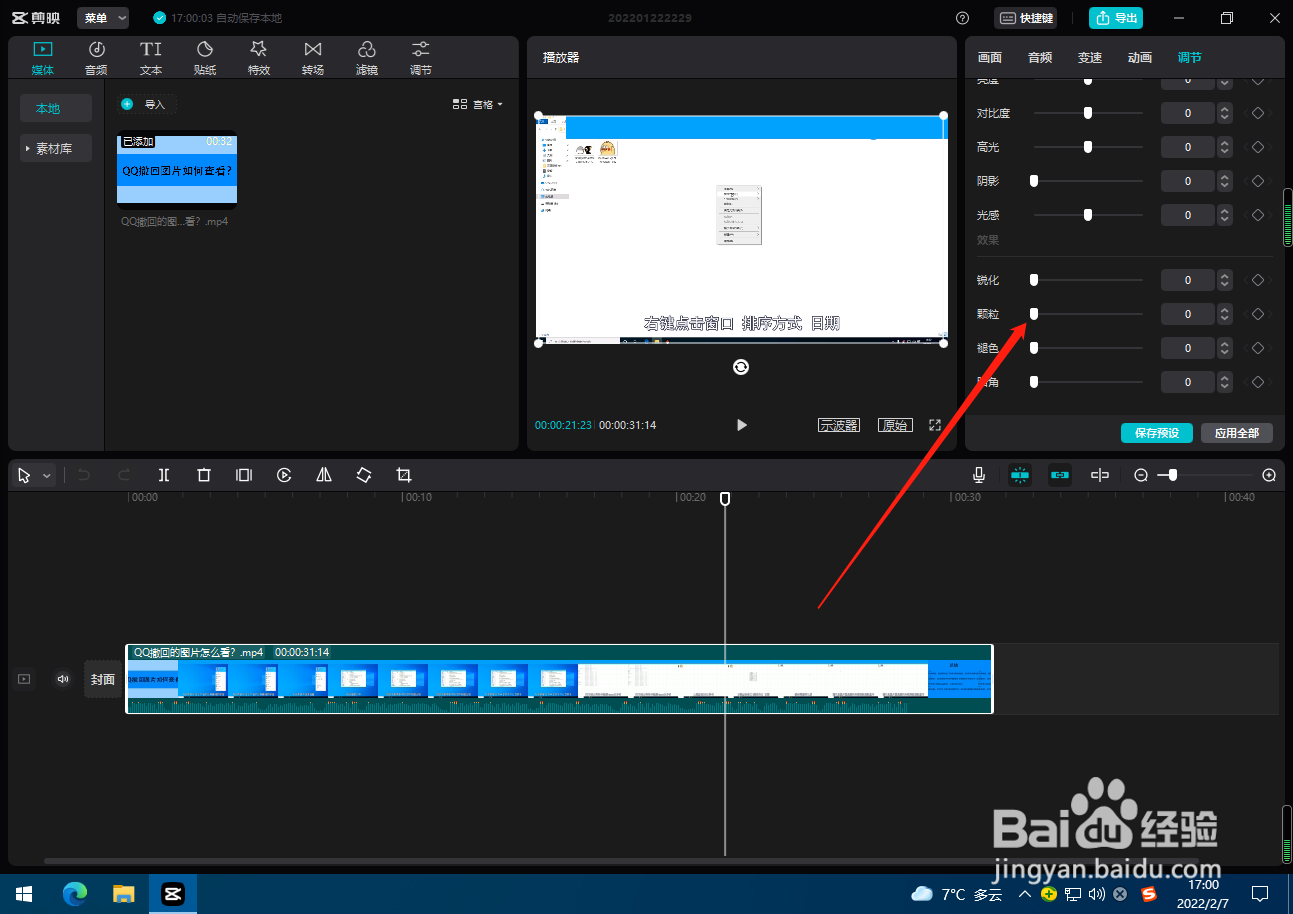1293x914 pixels.
Task: Open the 宫格 view mode dropdown
Action: (478, 104)
